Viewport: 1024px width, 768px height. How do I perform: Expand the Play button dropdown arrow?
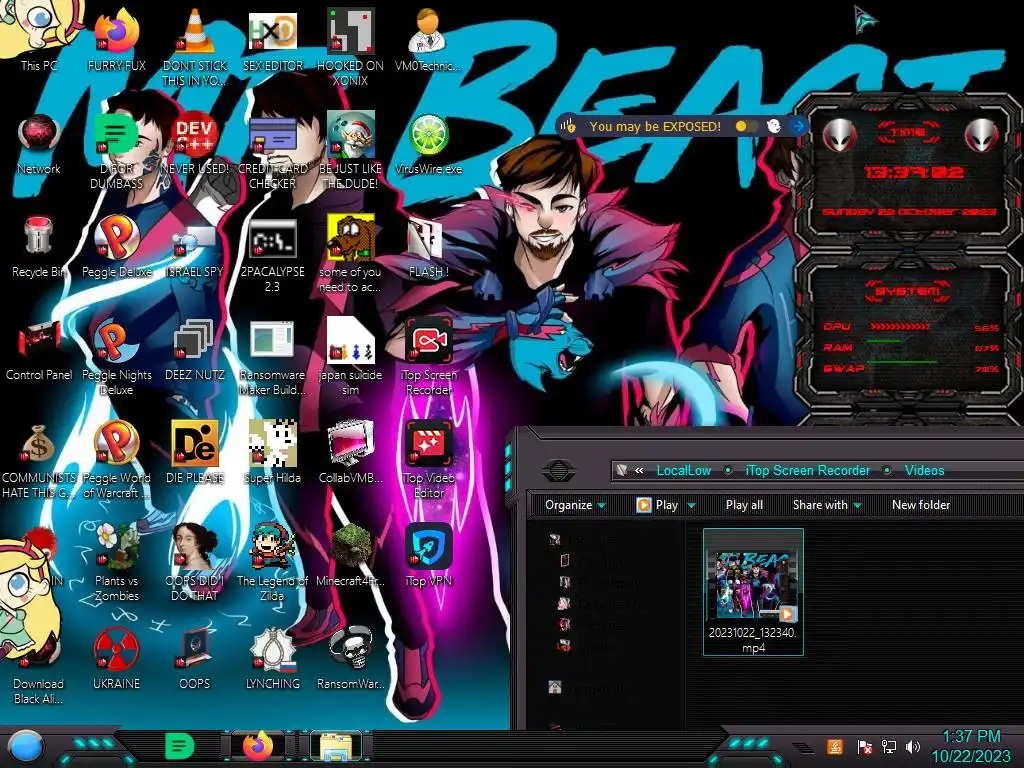692,505
